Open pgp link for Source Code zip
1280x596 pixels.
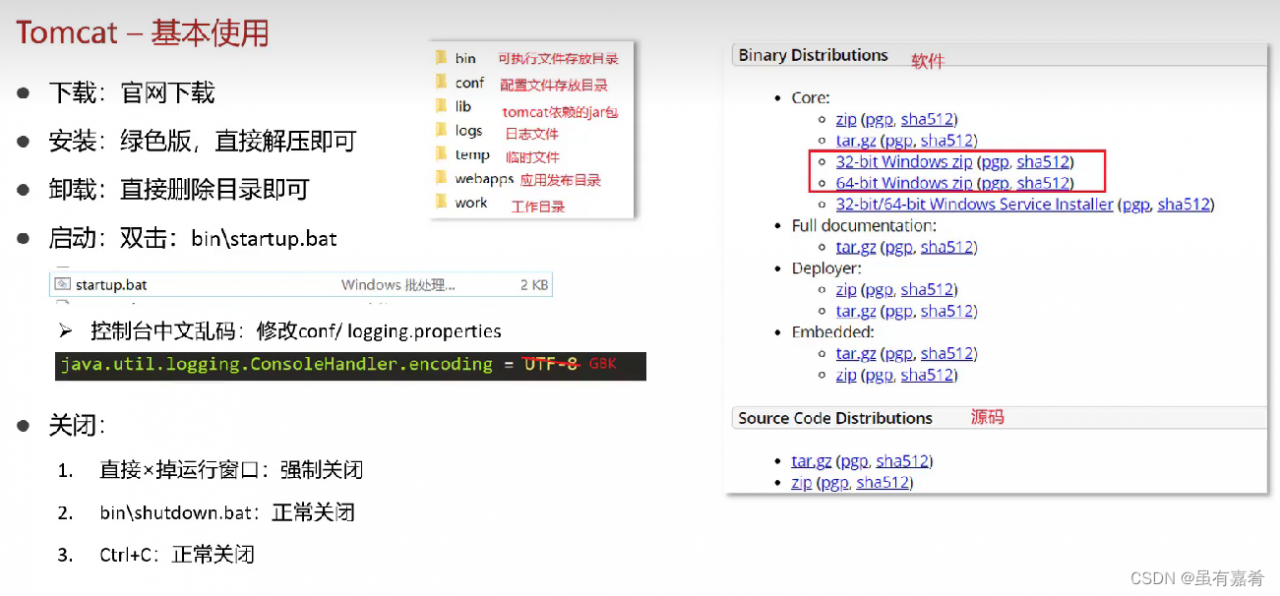coord(834,482)
